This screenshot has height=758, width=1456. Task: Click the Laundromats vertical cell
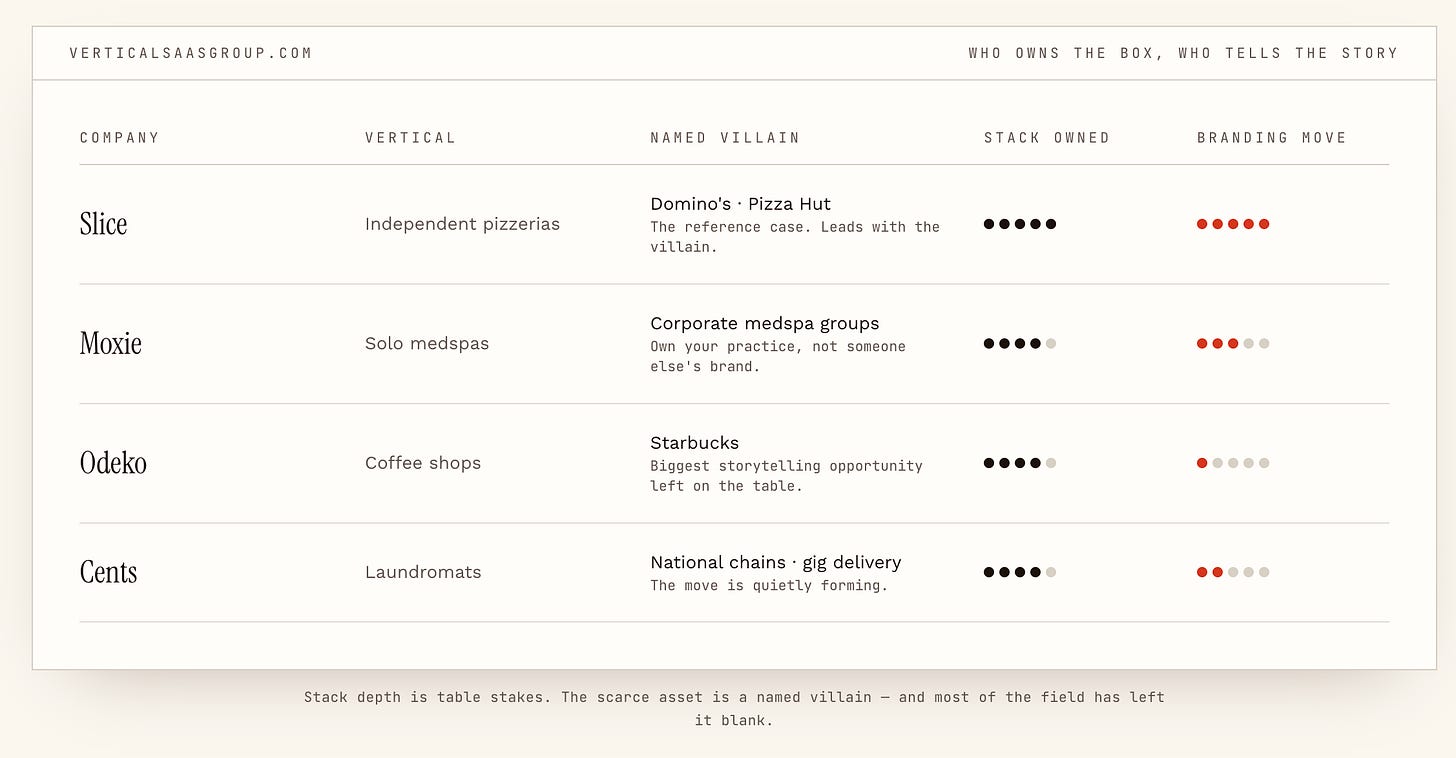click(x=423, y=572)
